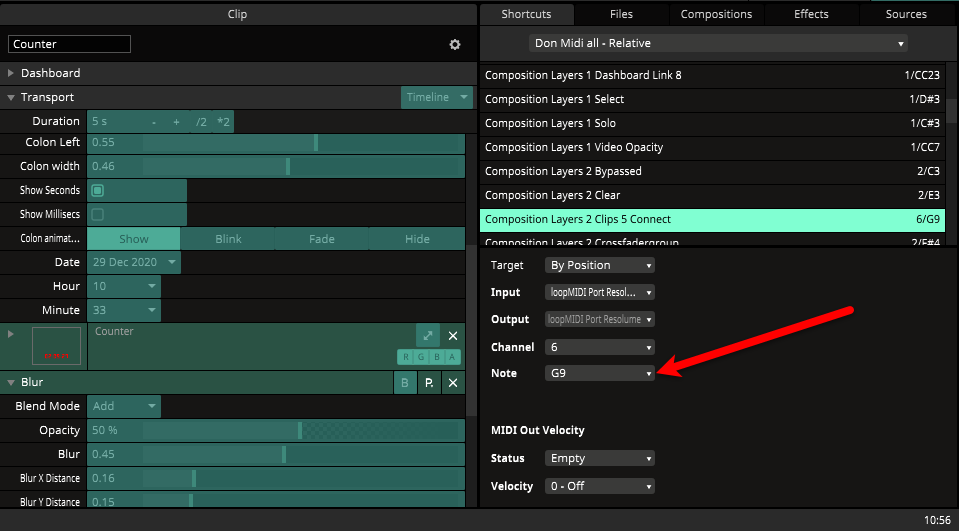This screenshot has width=959, height=531.
Task: Toggle the red R channel on Counter
Action: 406,357
